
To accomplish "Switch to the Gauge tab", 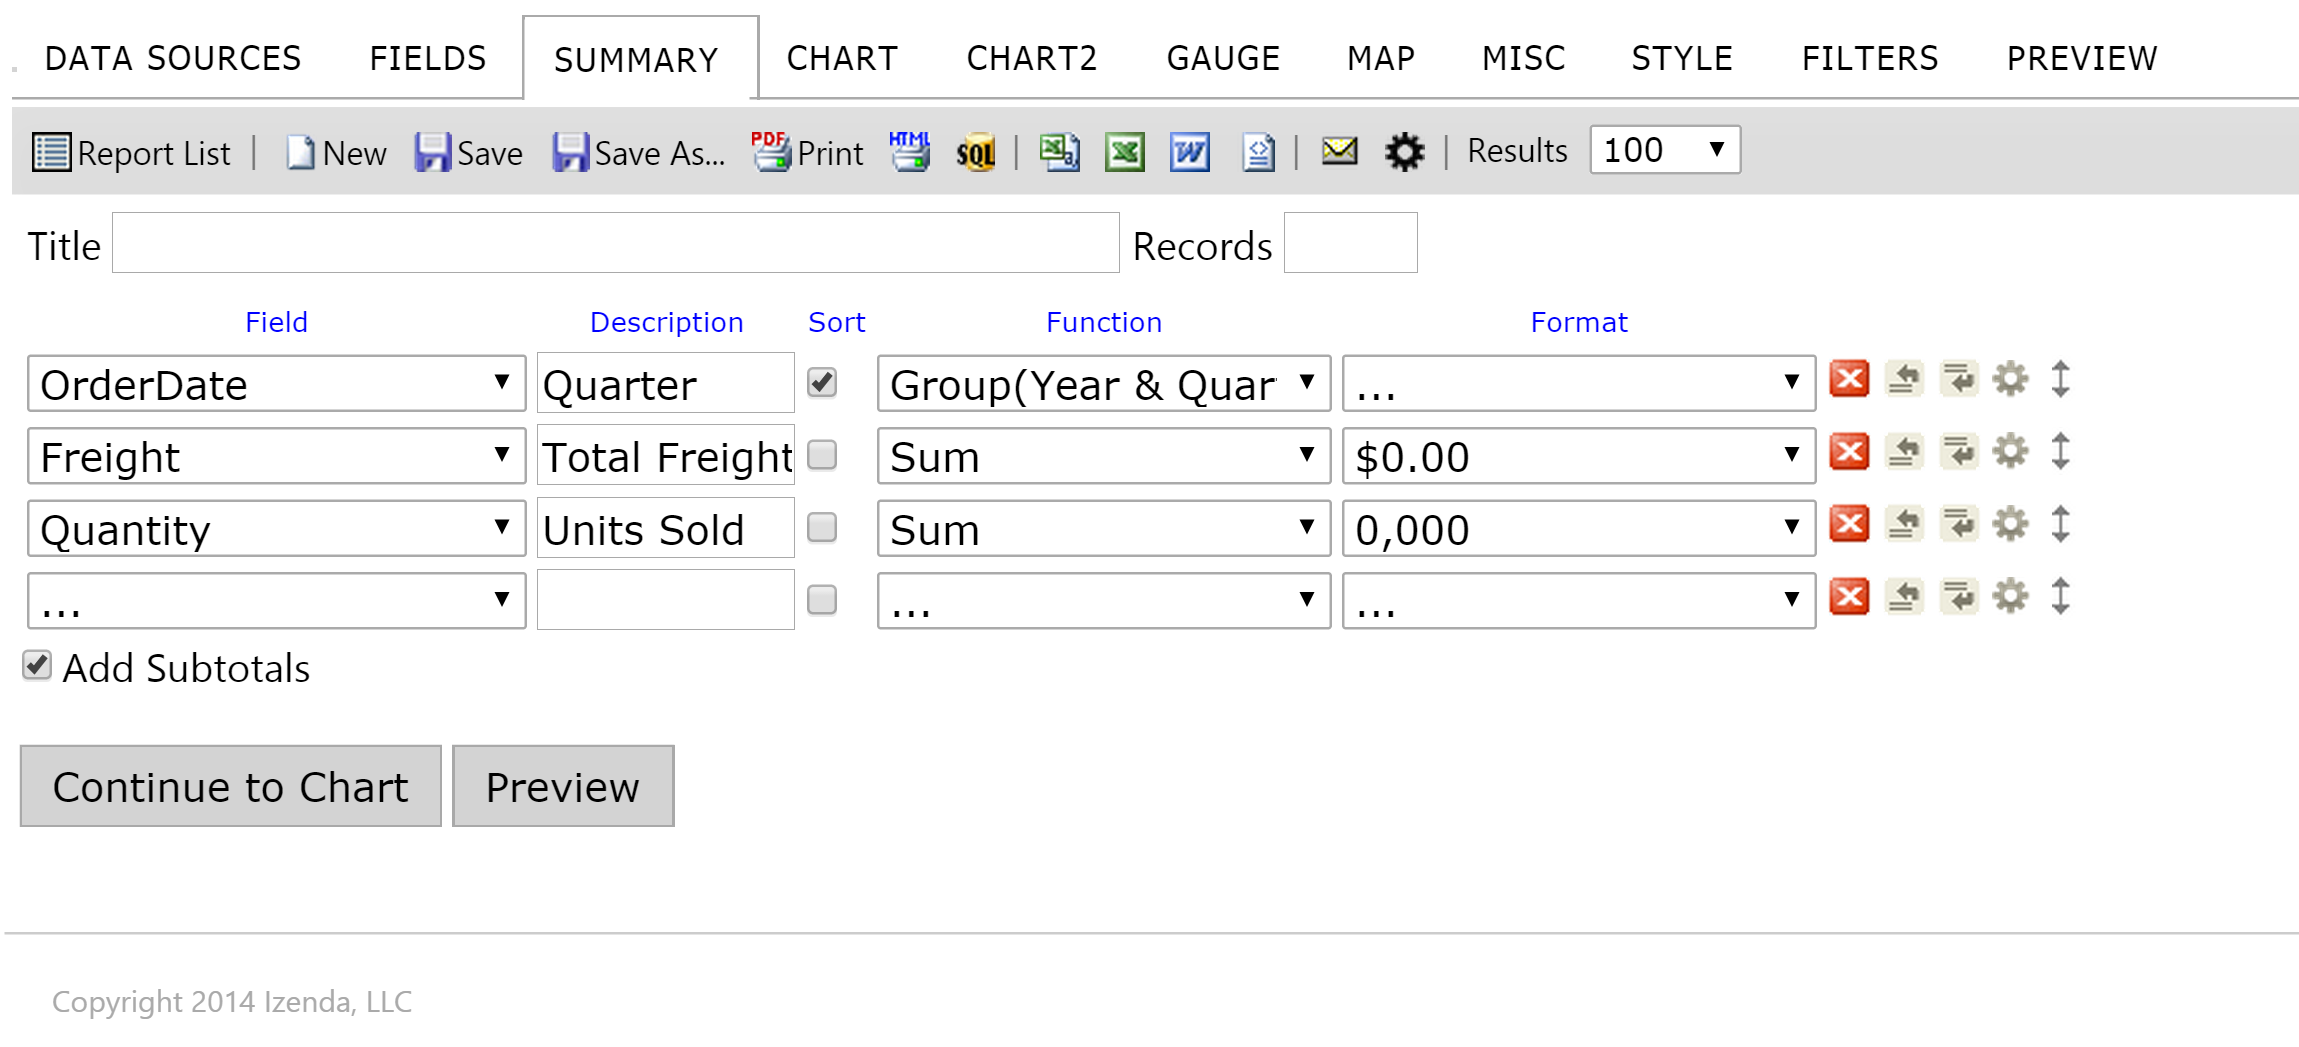I will coord(1223,58).
